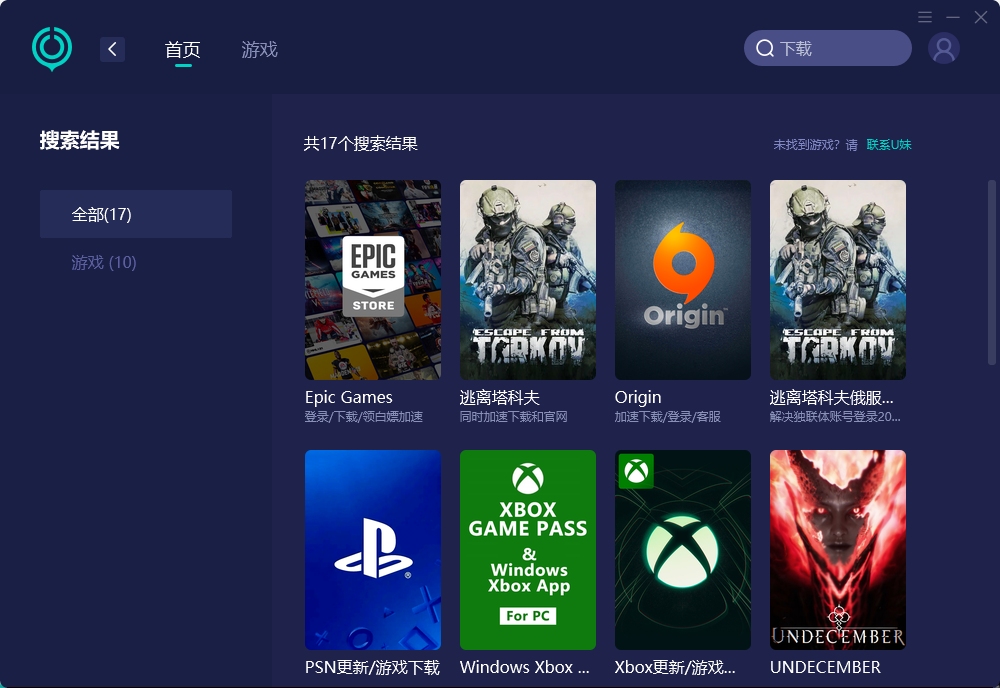The width and height of the screenshot is (1000, 688).
Task: Click the 联系U妹 link
Action: (x=889, y=145)
